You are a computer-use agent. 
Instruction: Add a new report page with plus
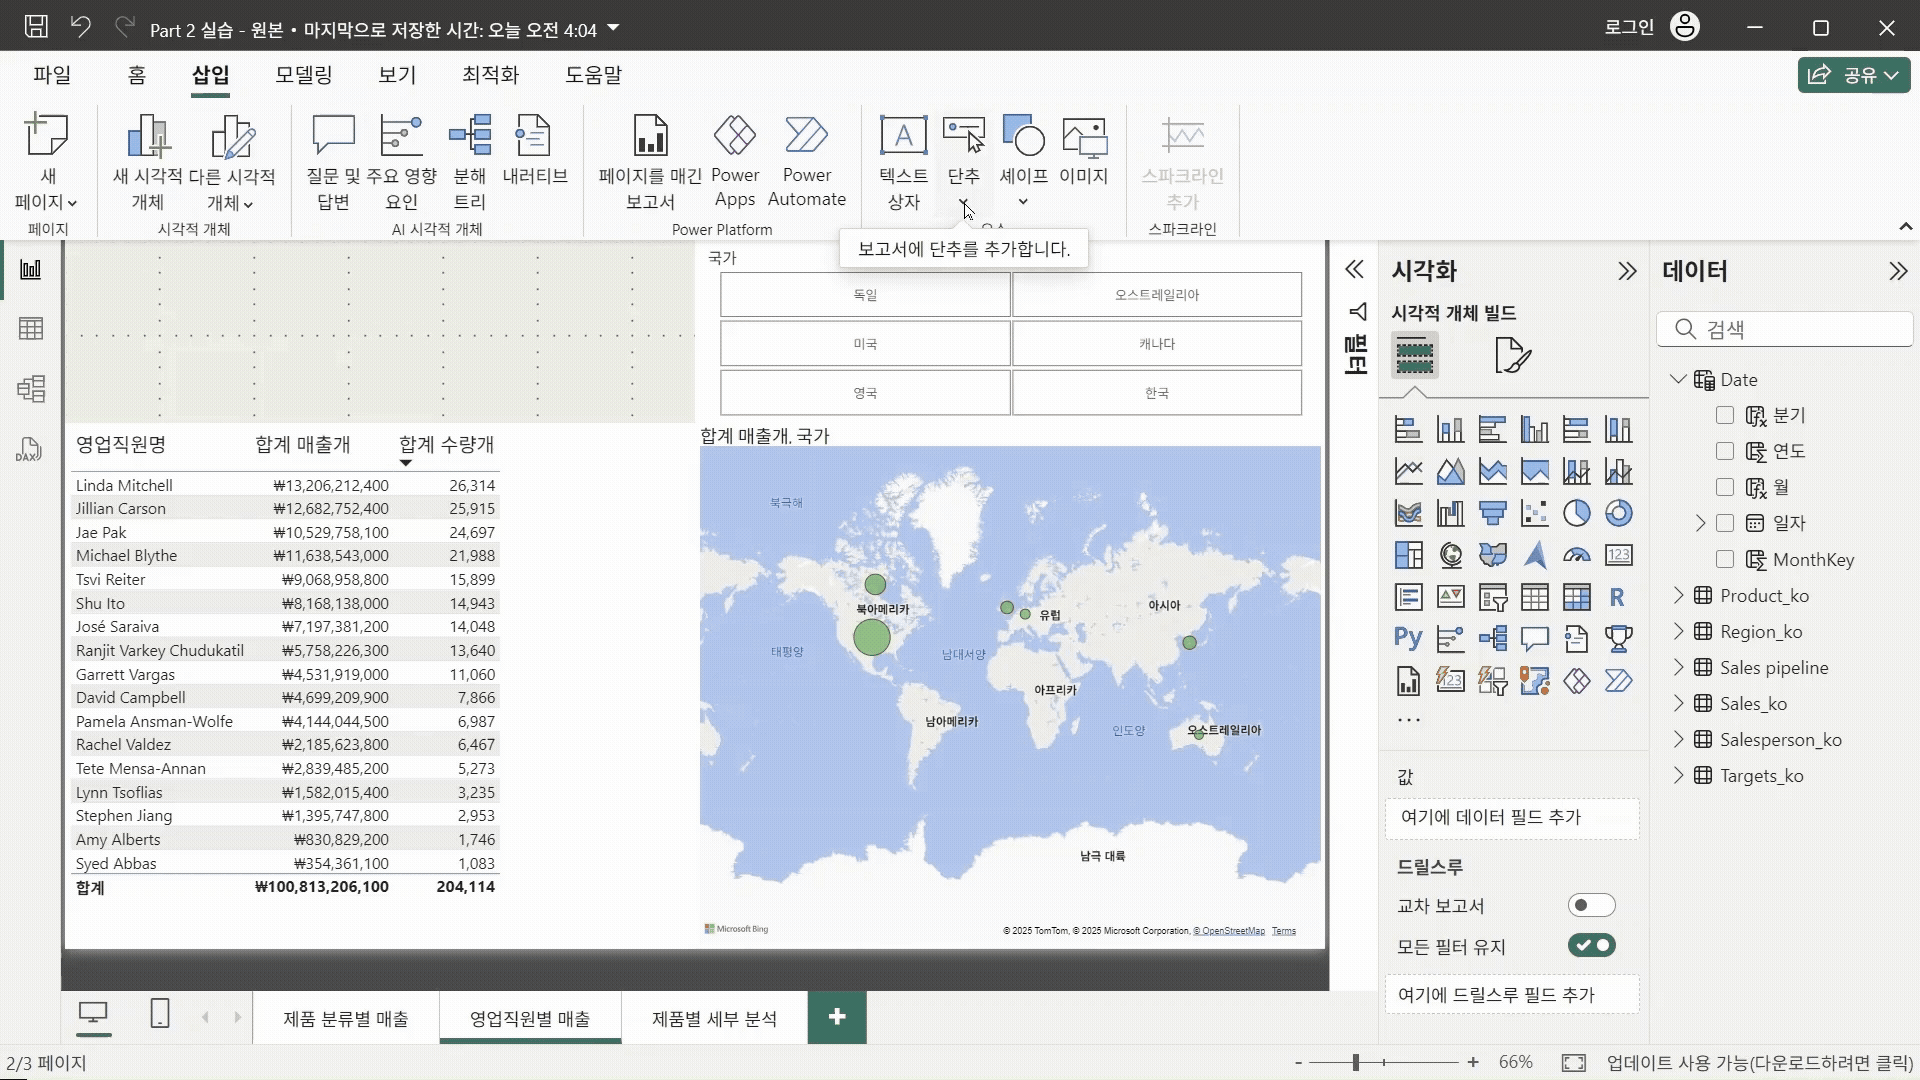(x=837, y=1017)
